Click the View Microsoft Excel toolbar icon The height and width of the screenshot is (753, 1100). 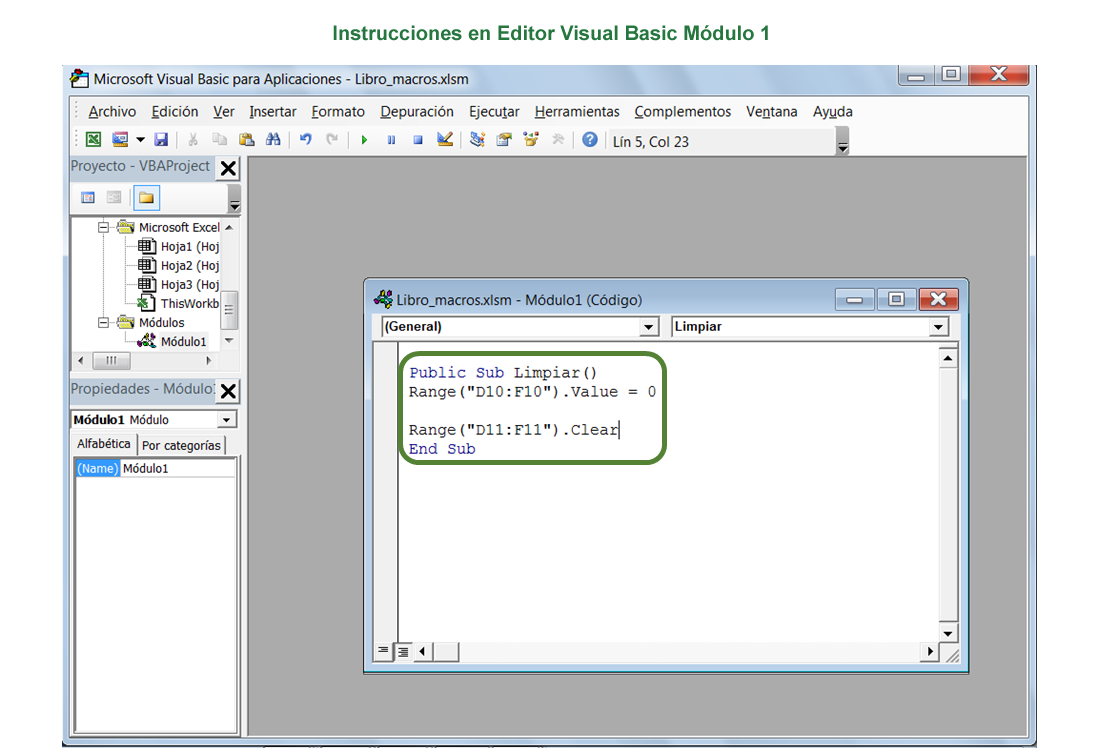pyautogui.click(x=93, y=140)
